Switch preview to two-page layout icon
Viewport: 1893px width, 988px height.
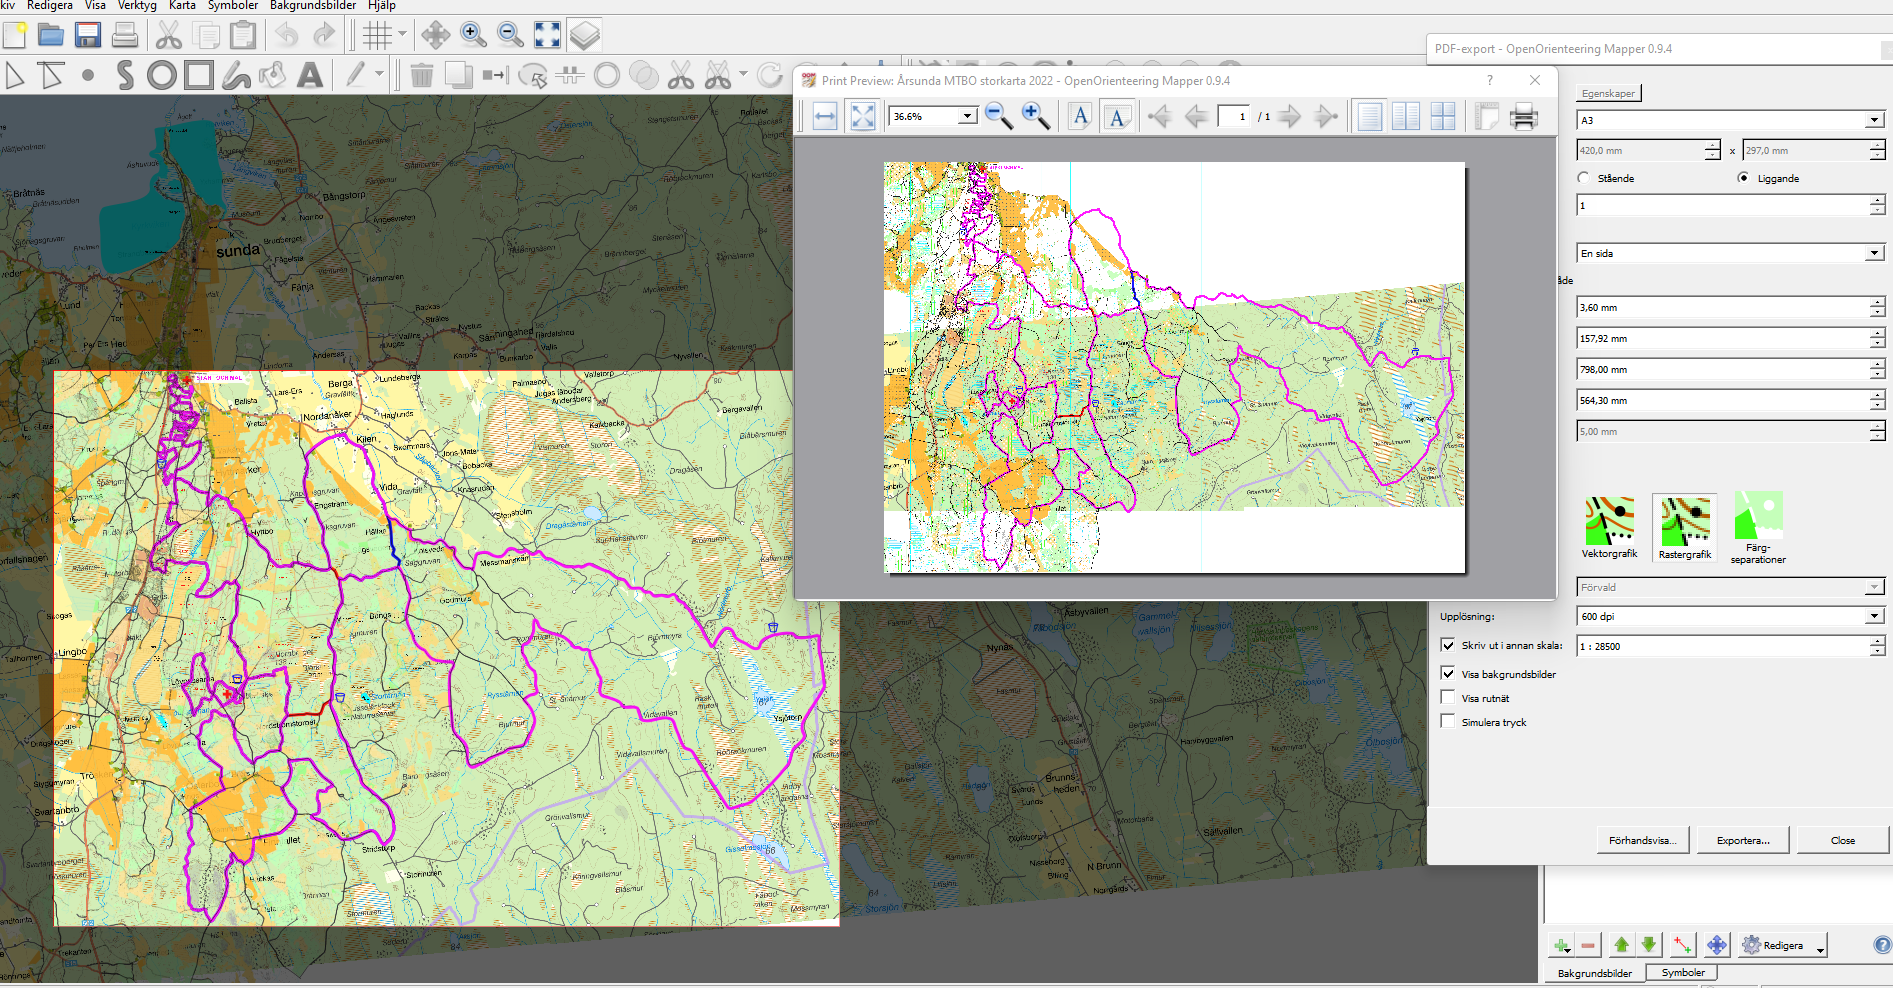point(1406,116)
